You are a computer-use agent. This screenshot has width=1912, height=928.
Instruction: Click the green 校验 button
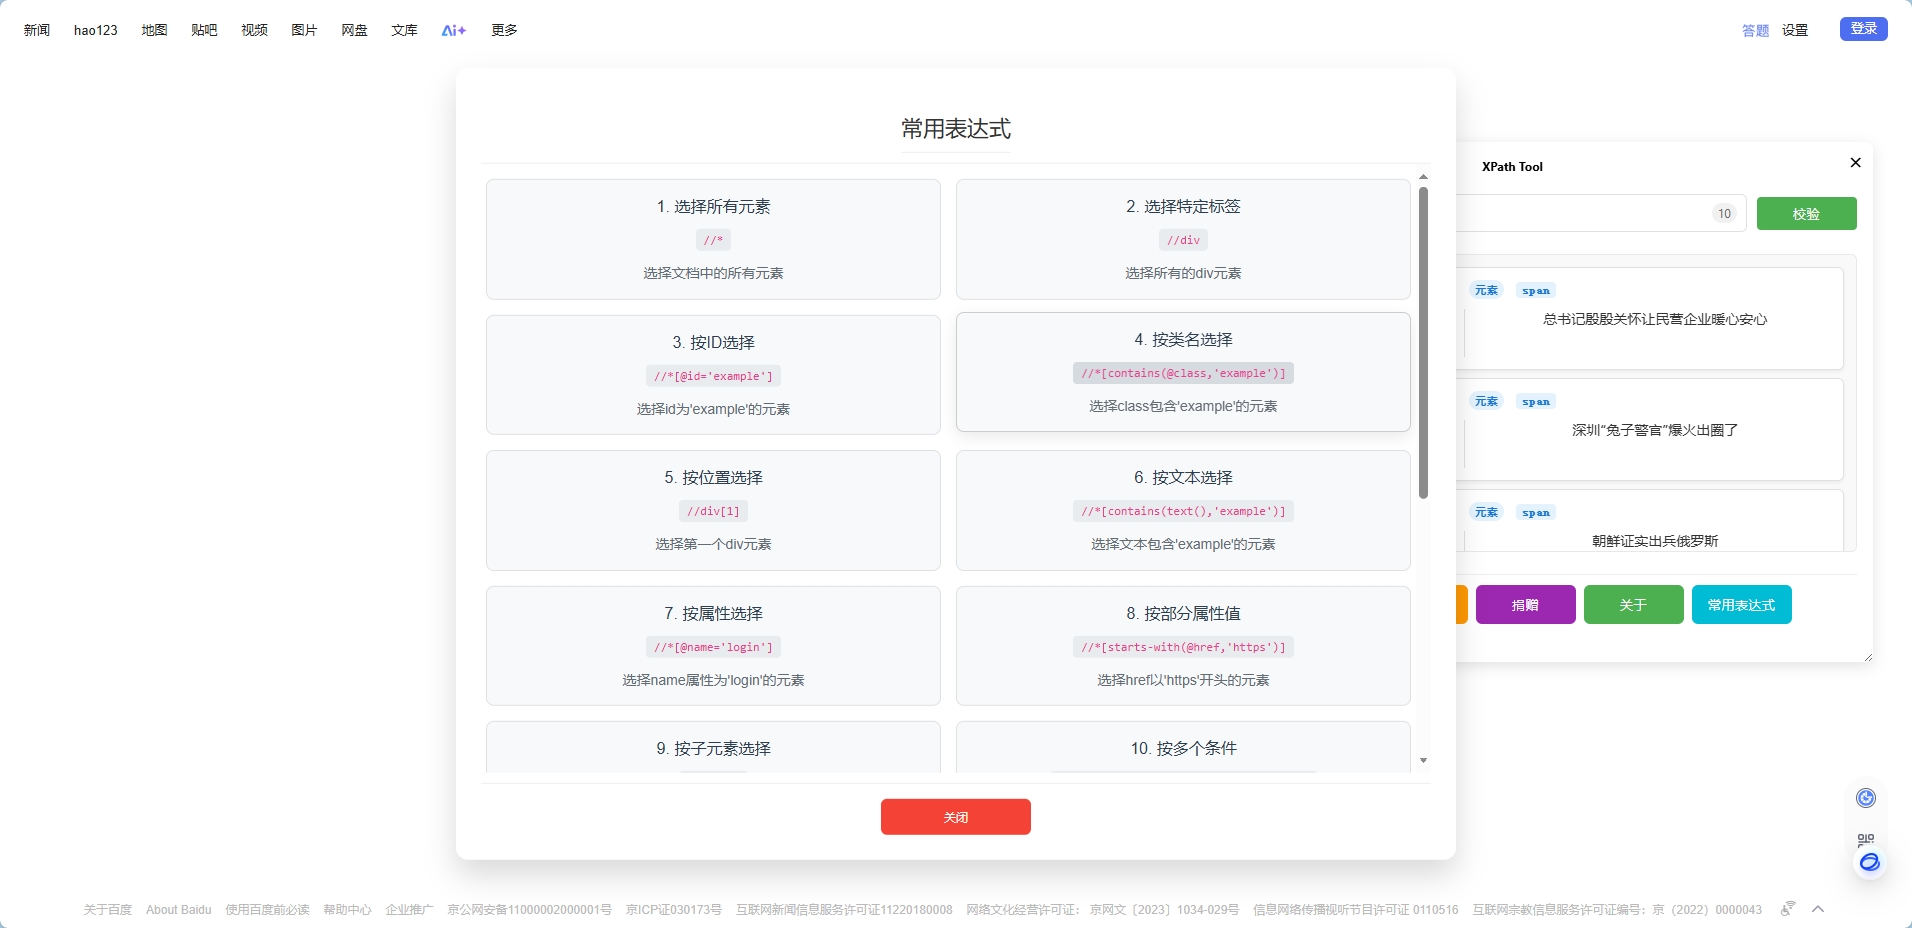(x=1806, y=214)
